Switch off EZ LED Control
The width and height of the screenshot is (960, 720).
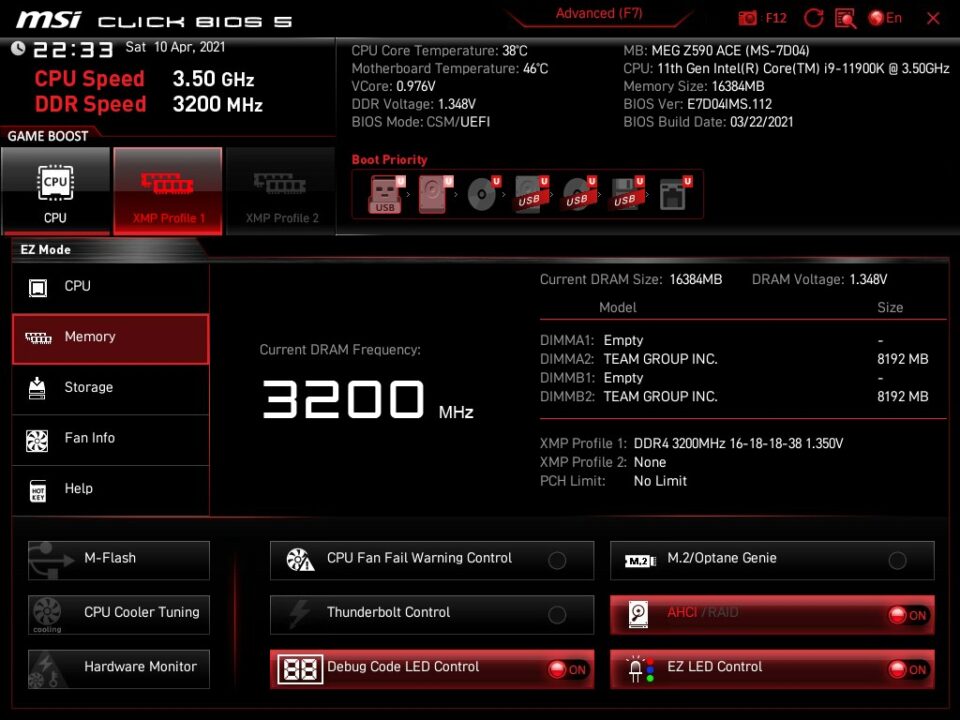(907, 669)
